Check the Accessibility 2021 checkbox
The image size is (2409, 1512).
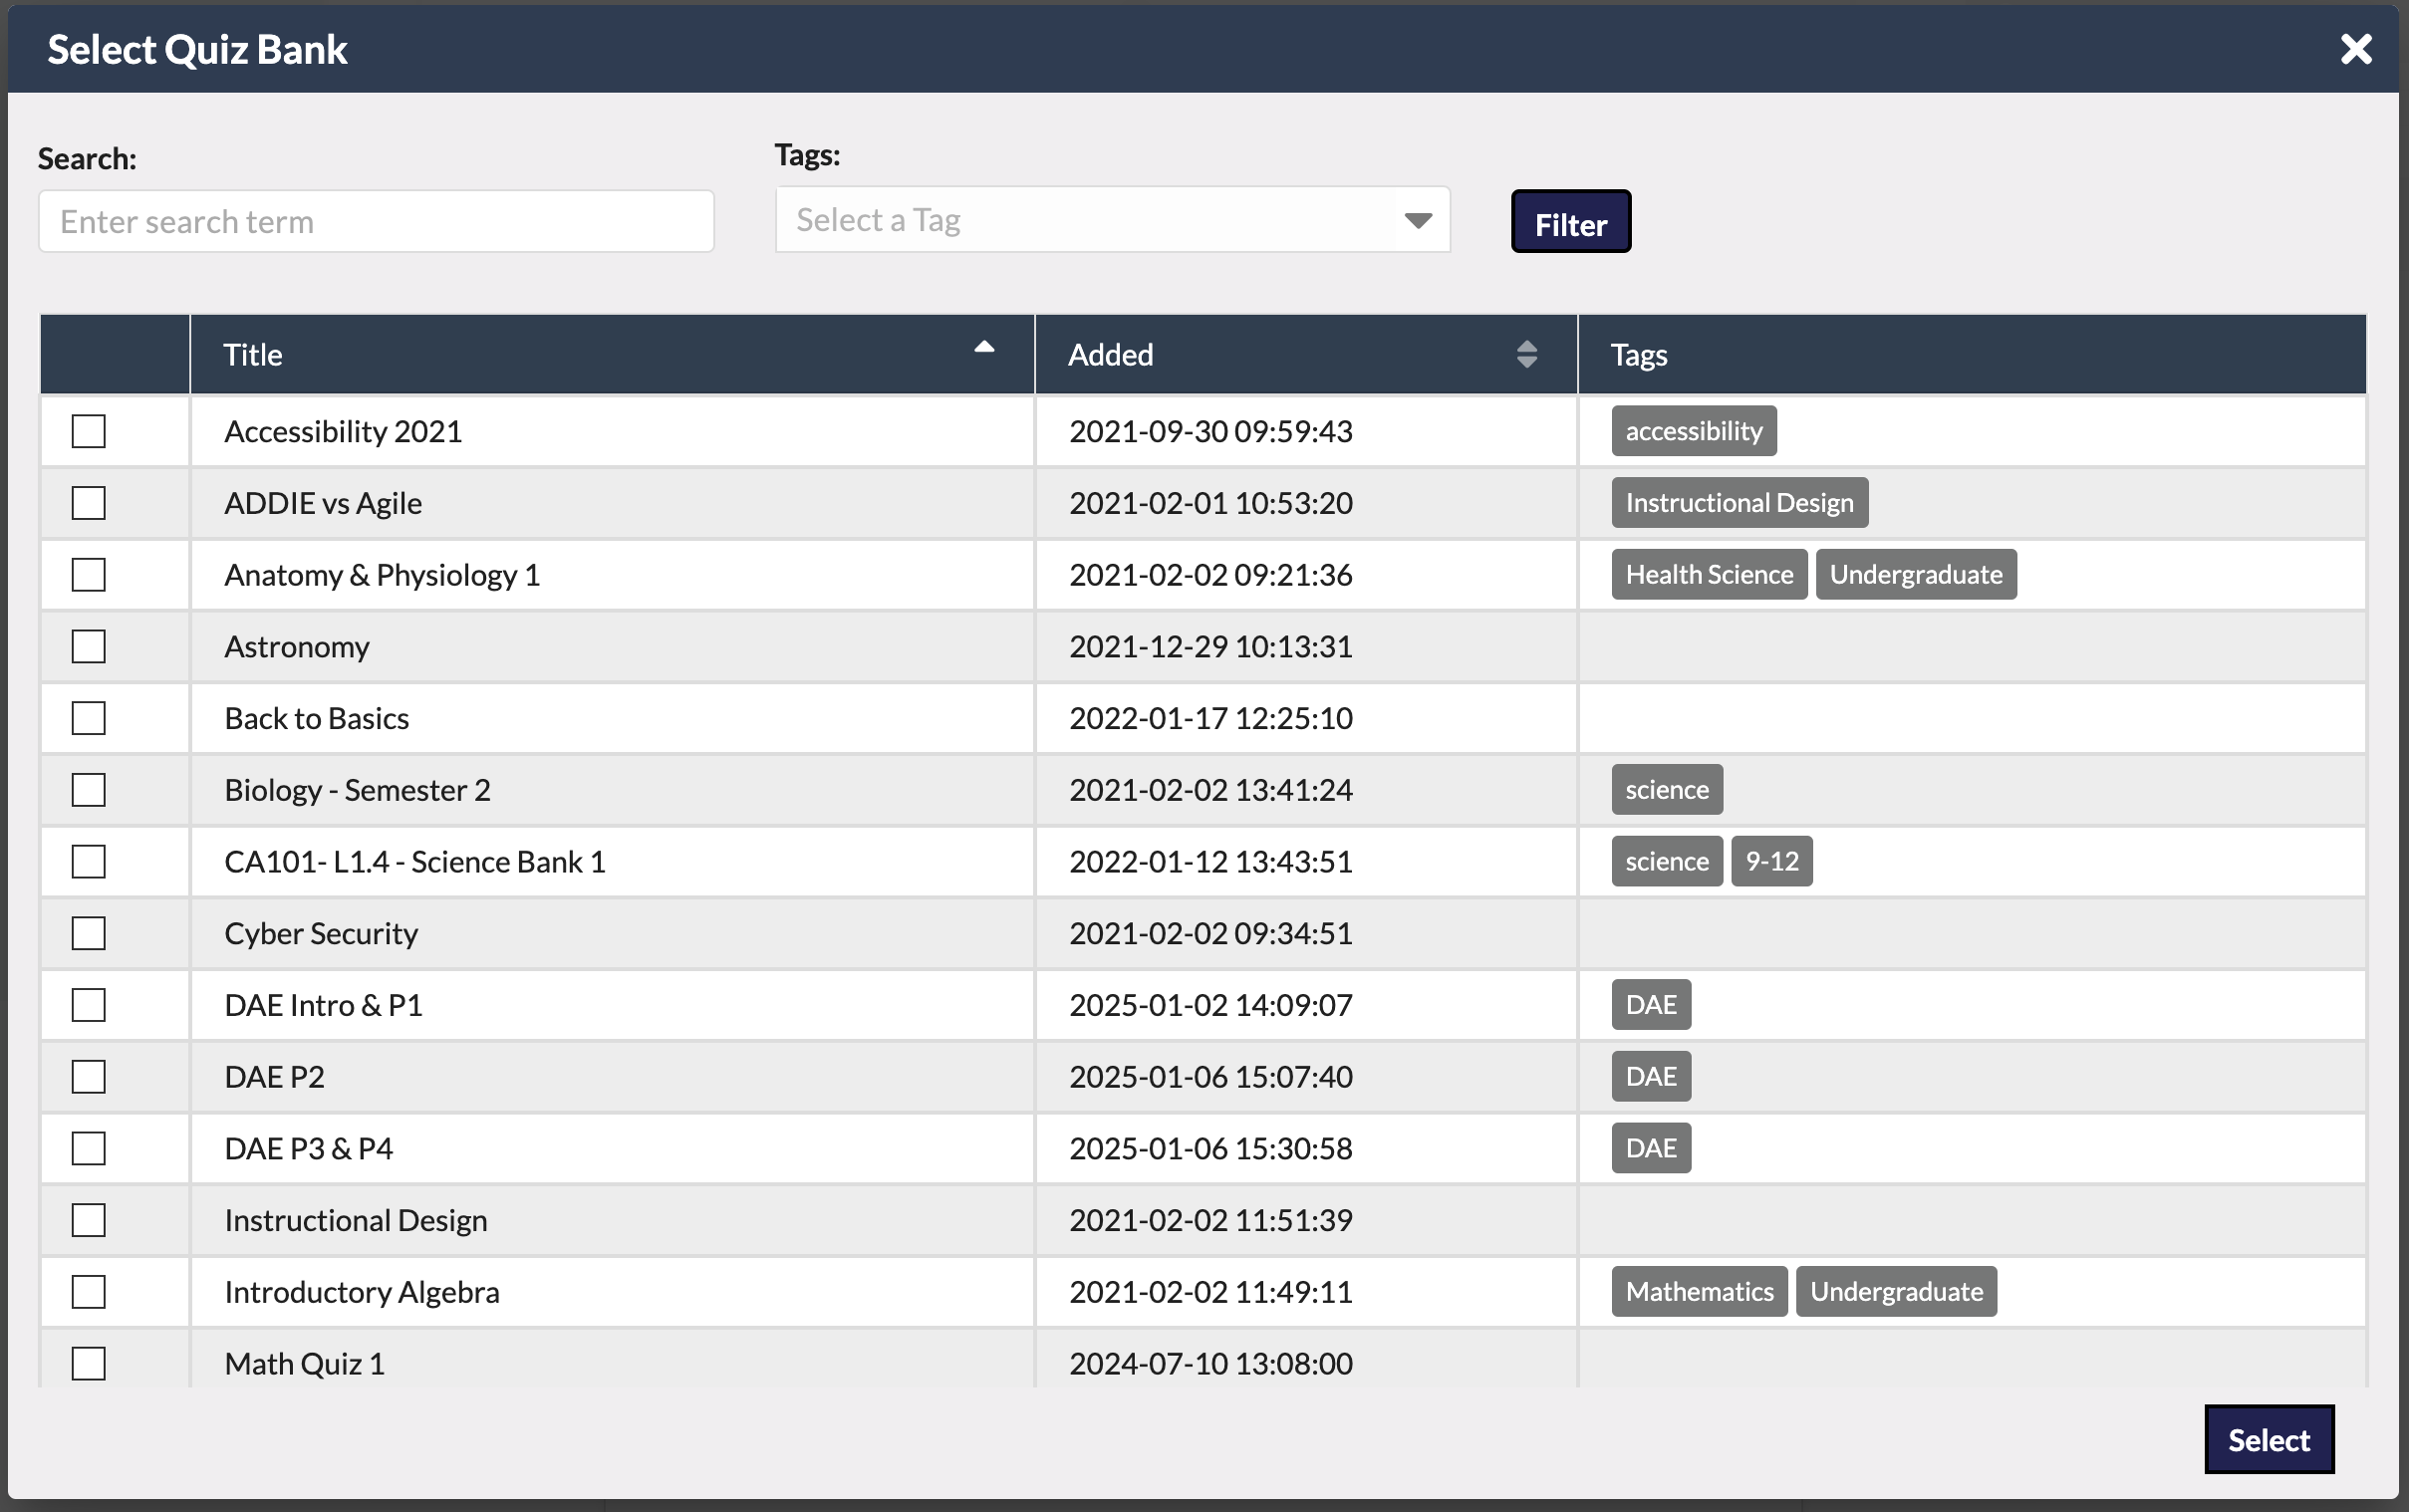point(89,431)
